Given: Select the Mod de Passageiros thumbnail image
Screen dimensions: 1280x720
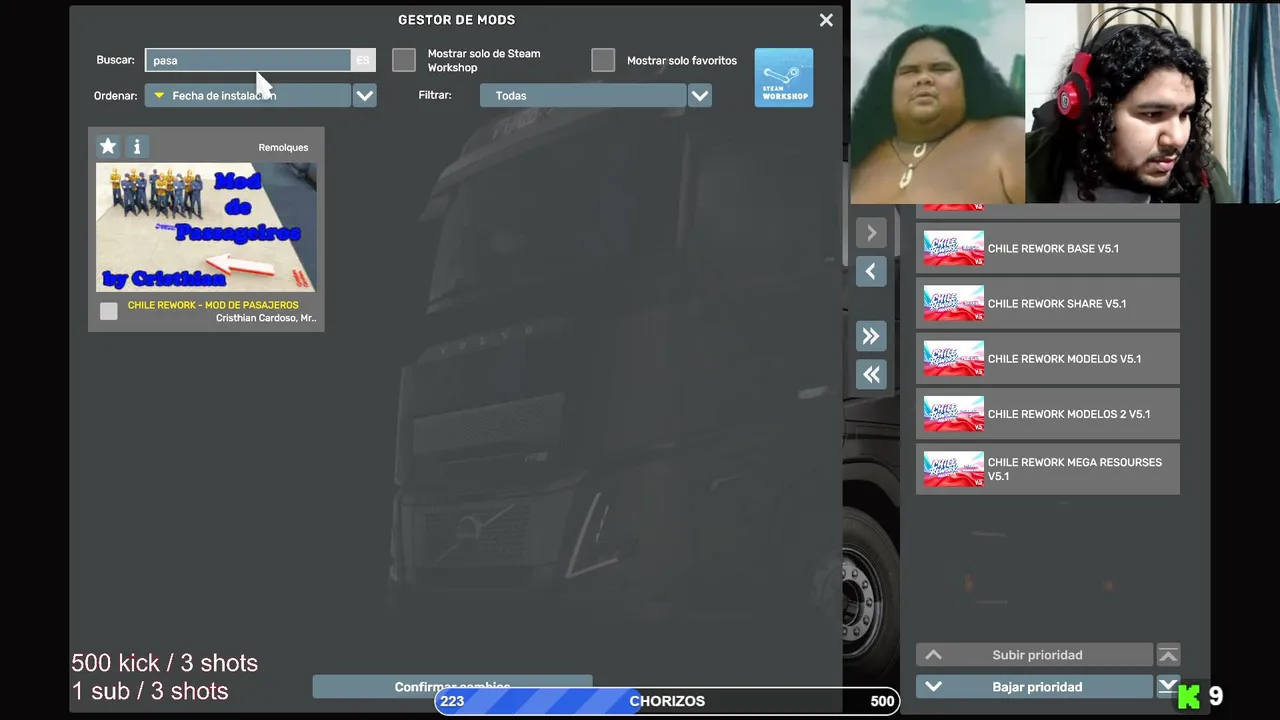Looking at the screenshot, I should (206, 227).
